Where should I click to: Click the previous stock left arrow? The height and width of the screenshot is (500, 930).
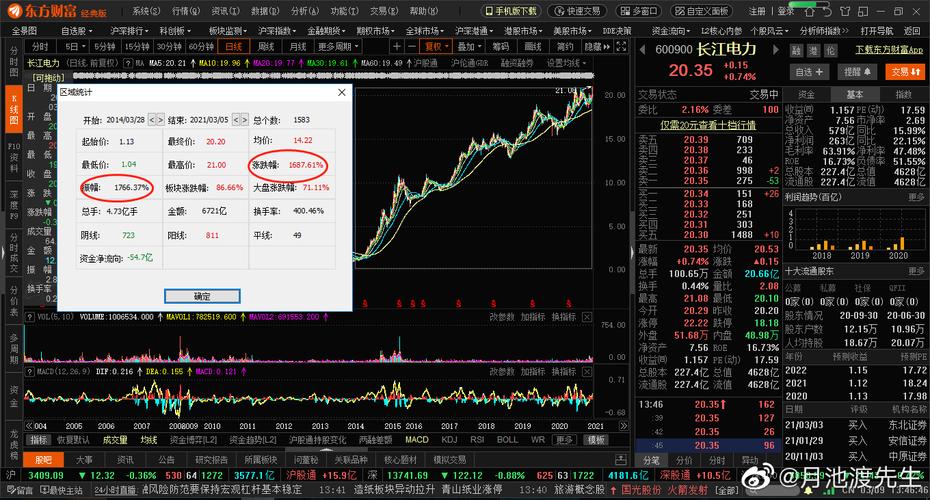coord(642,50)
